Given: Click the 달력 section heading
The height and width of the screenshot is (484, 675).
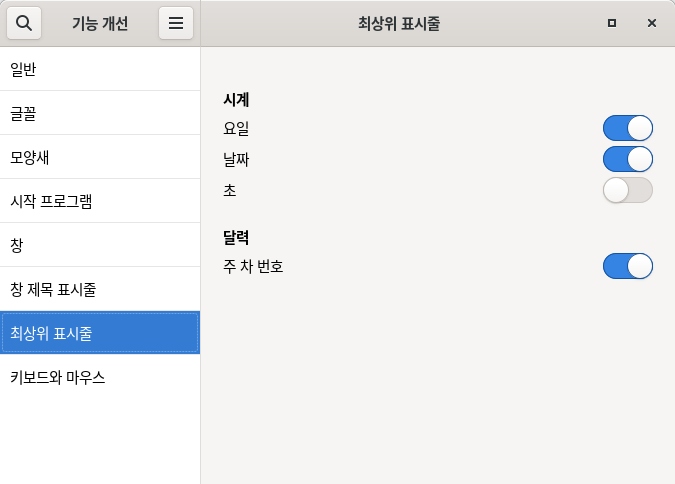Looking at the screenshot, I should pos(236,237).
